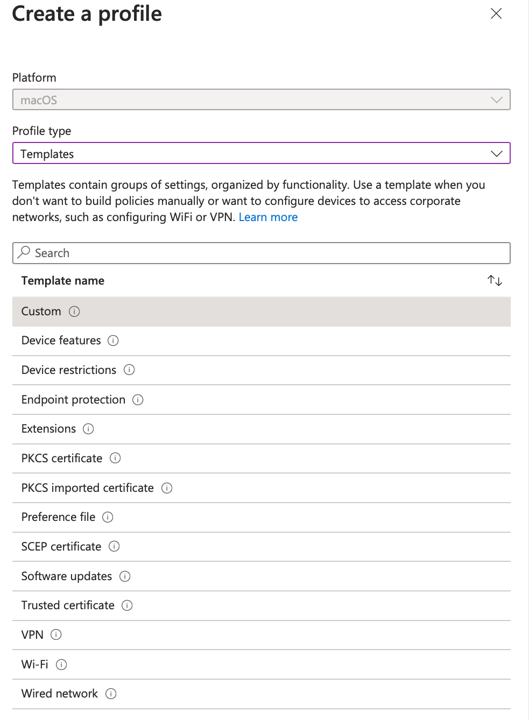Viewport: 529px width, 720px height.
Task: Click the info icon next to Device features
Action: (x=113, y=340)
